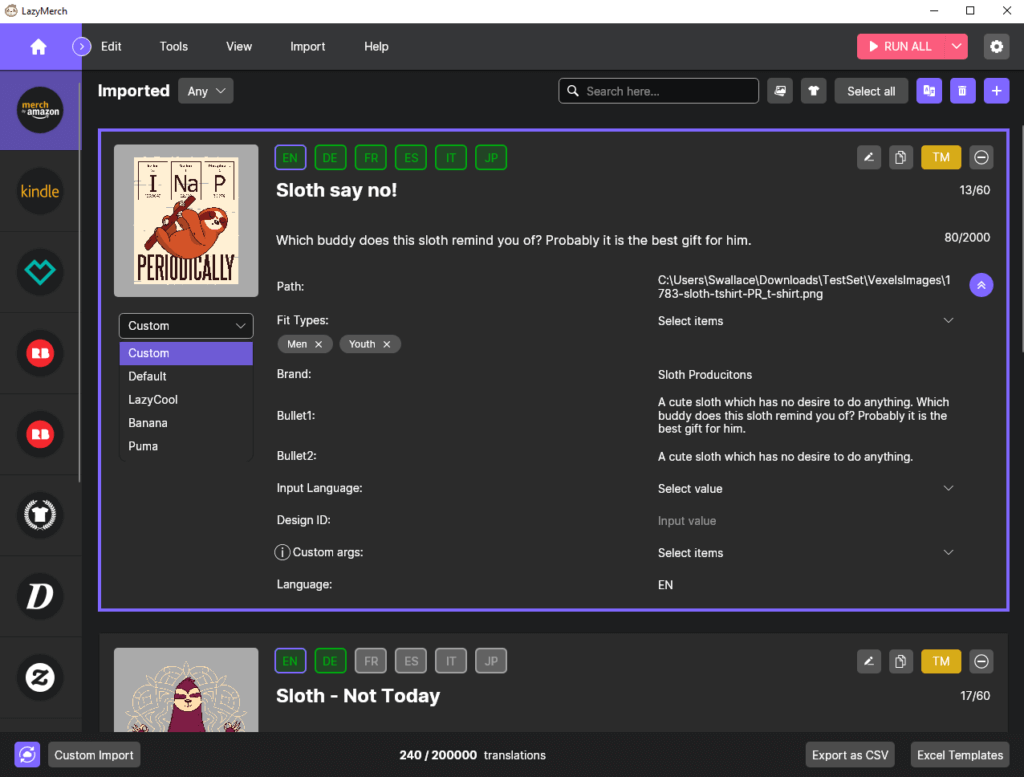Click the home icon in top-left
Screen dimensions: 1024x777
coord(38,47)
